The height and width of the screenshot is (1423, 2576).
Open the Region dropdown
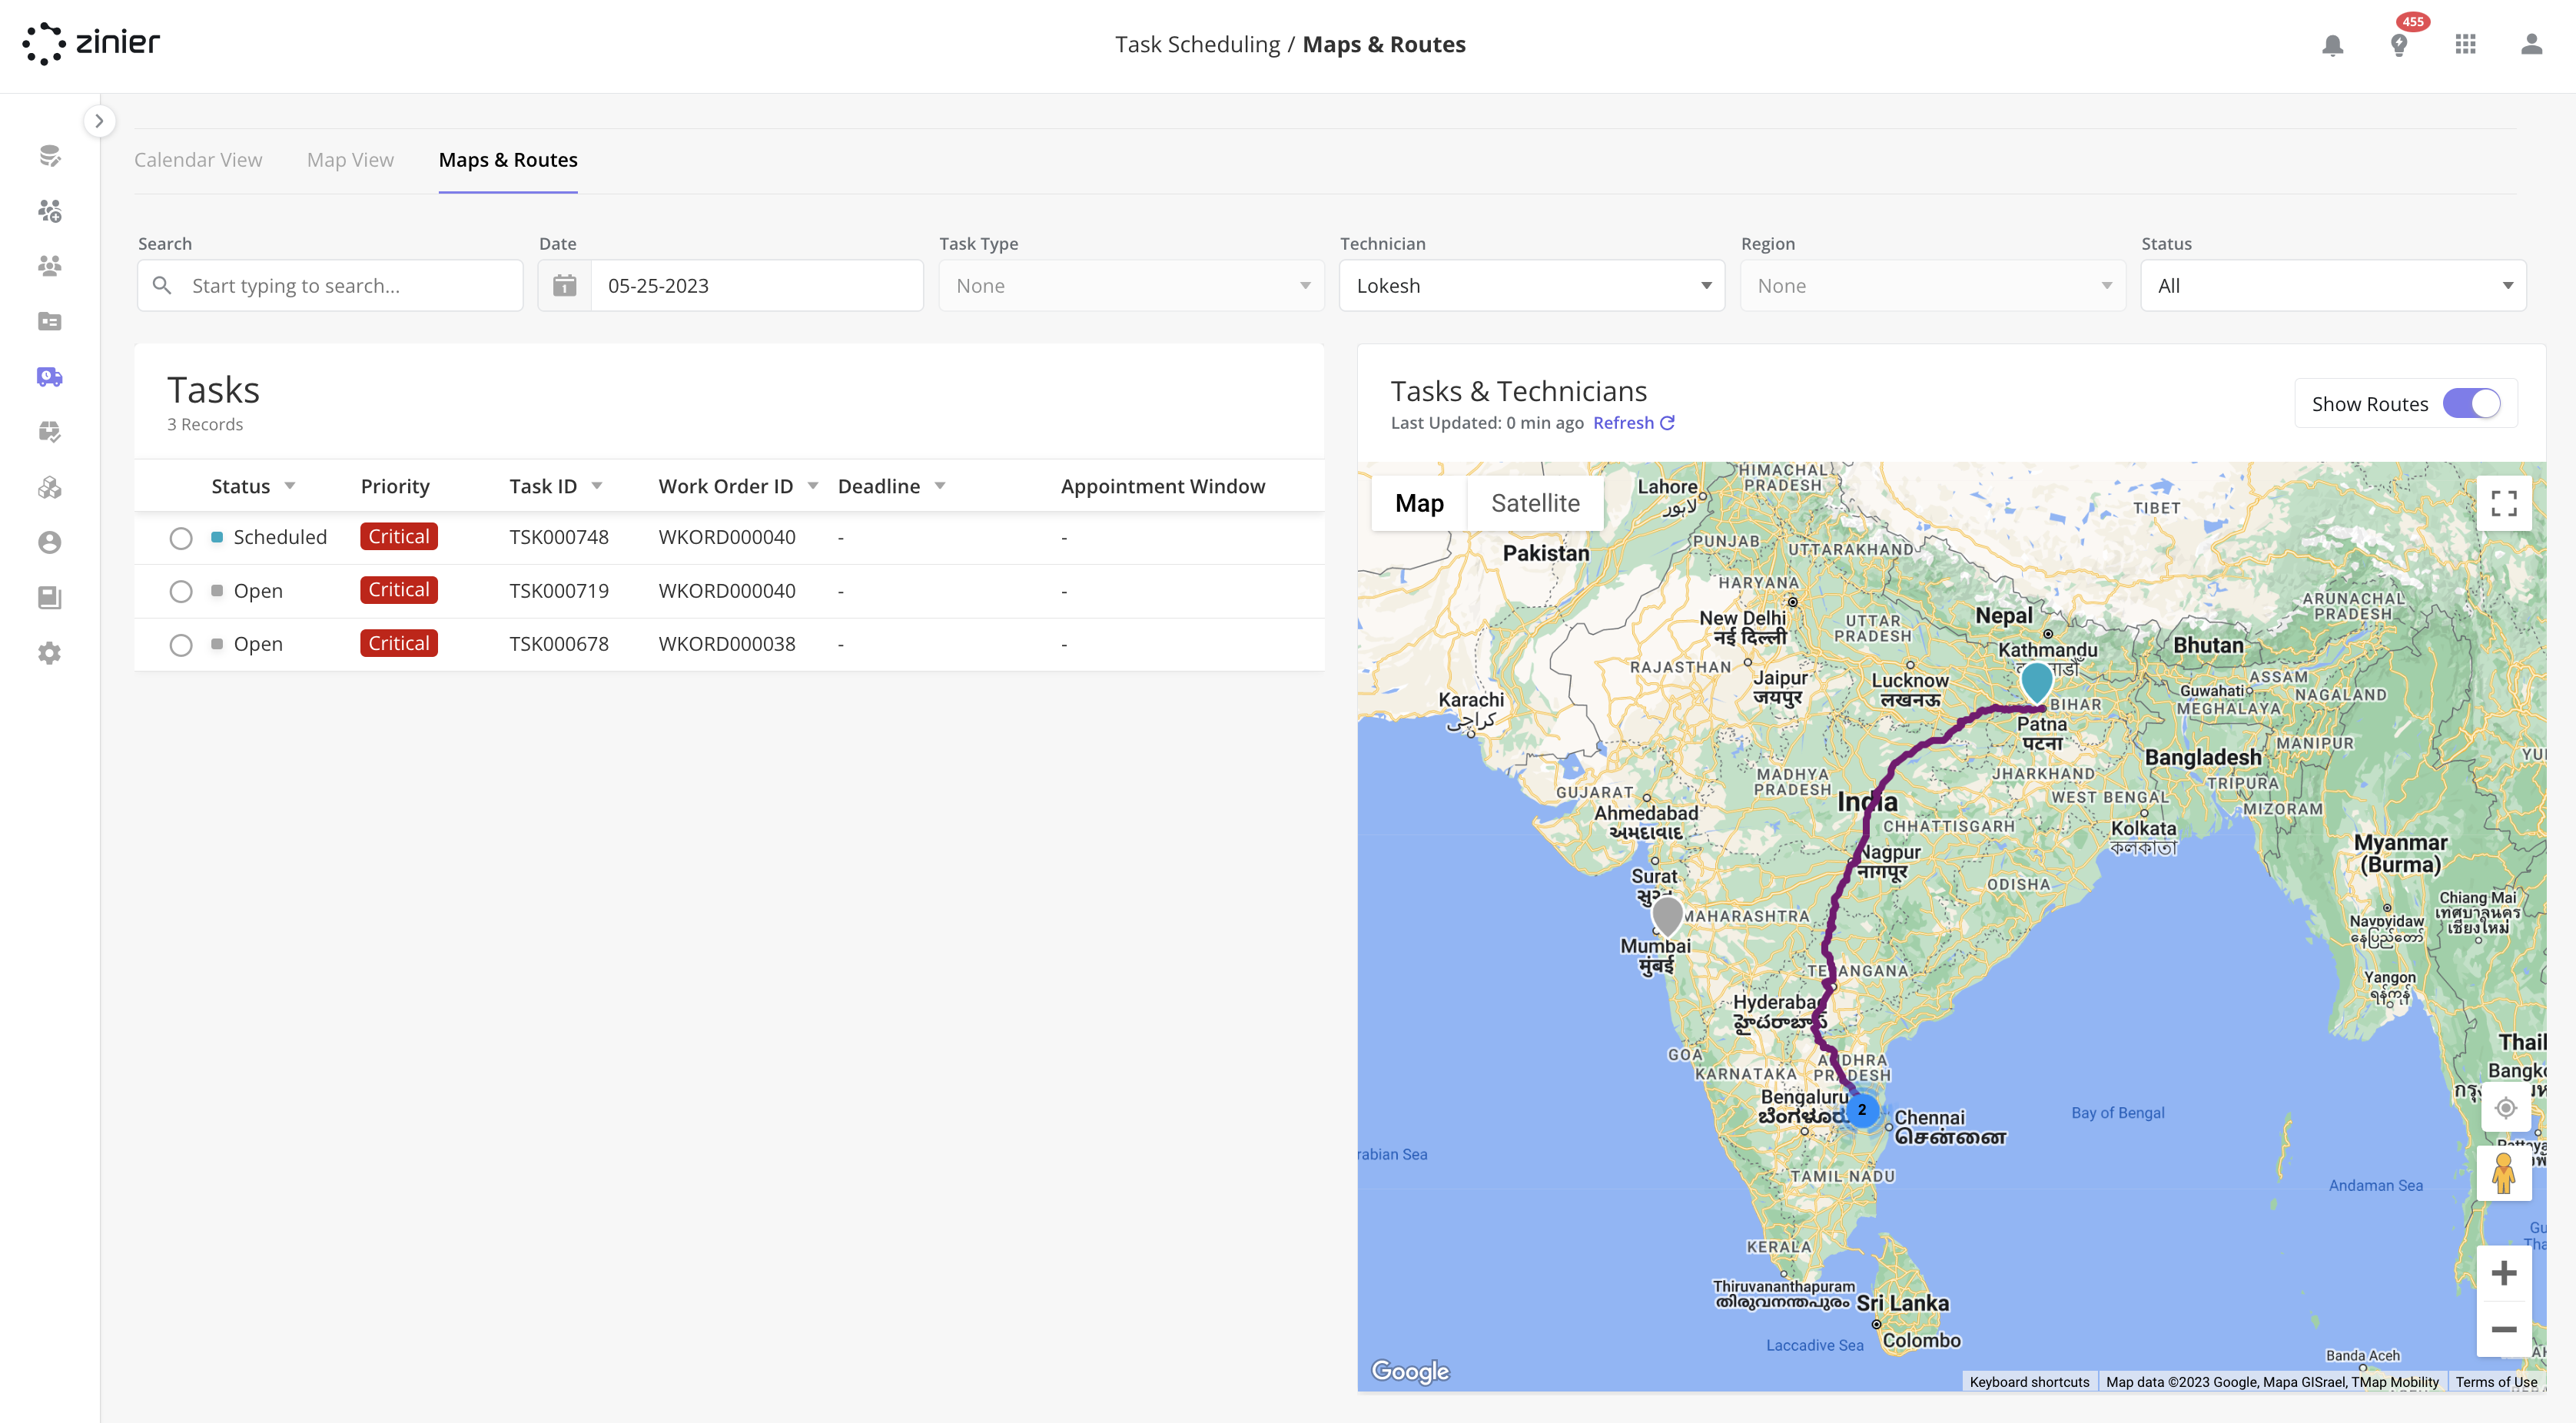pyautogui.click(x=1933, y=286)
